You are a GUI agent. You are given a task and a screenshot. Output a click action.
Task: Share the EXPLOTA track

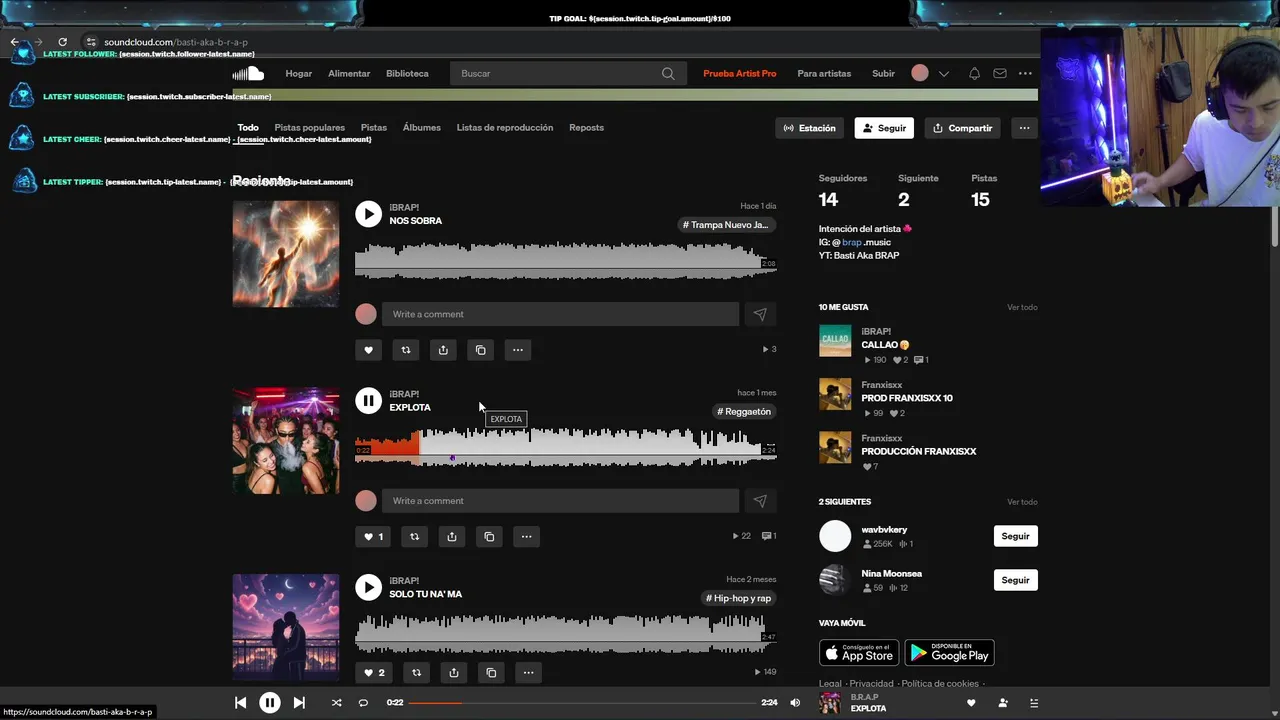[x=452, y=537]
